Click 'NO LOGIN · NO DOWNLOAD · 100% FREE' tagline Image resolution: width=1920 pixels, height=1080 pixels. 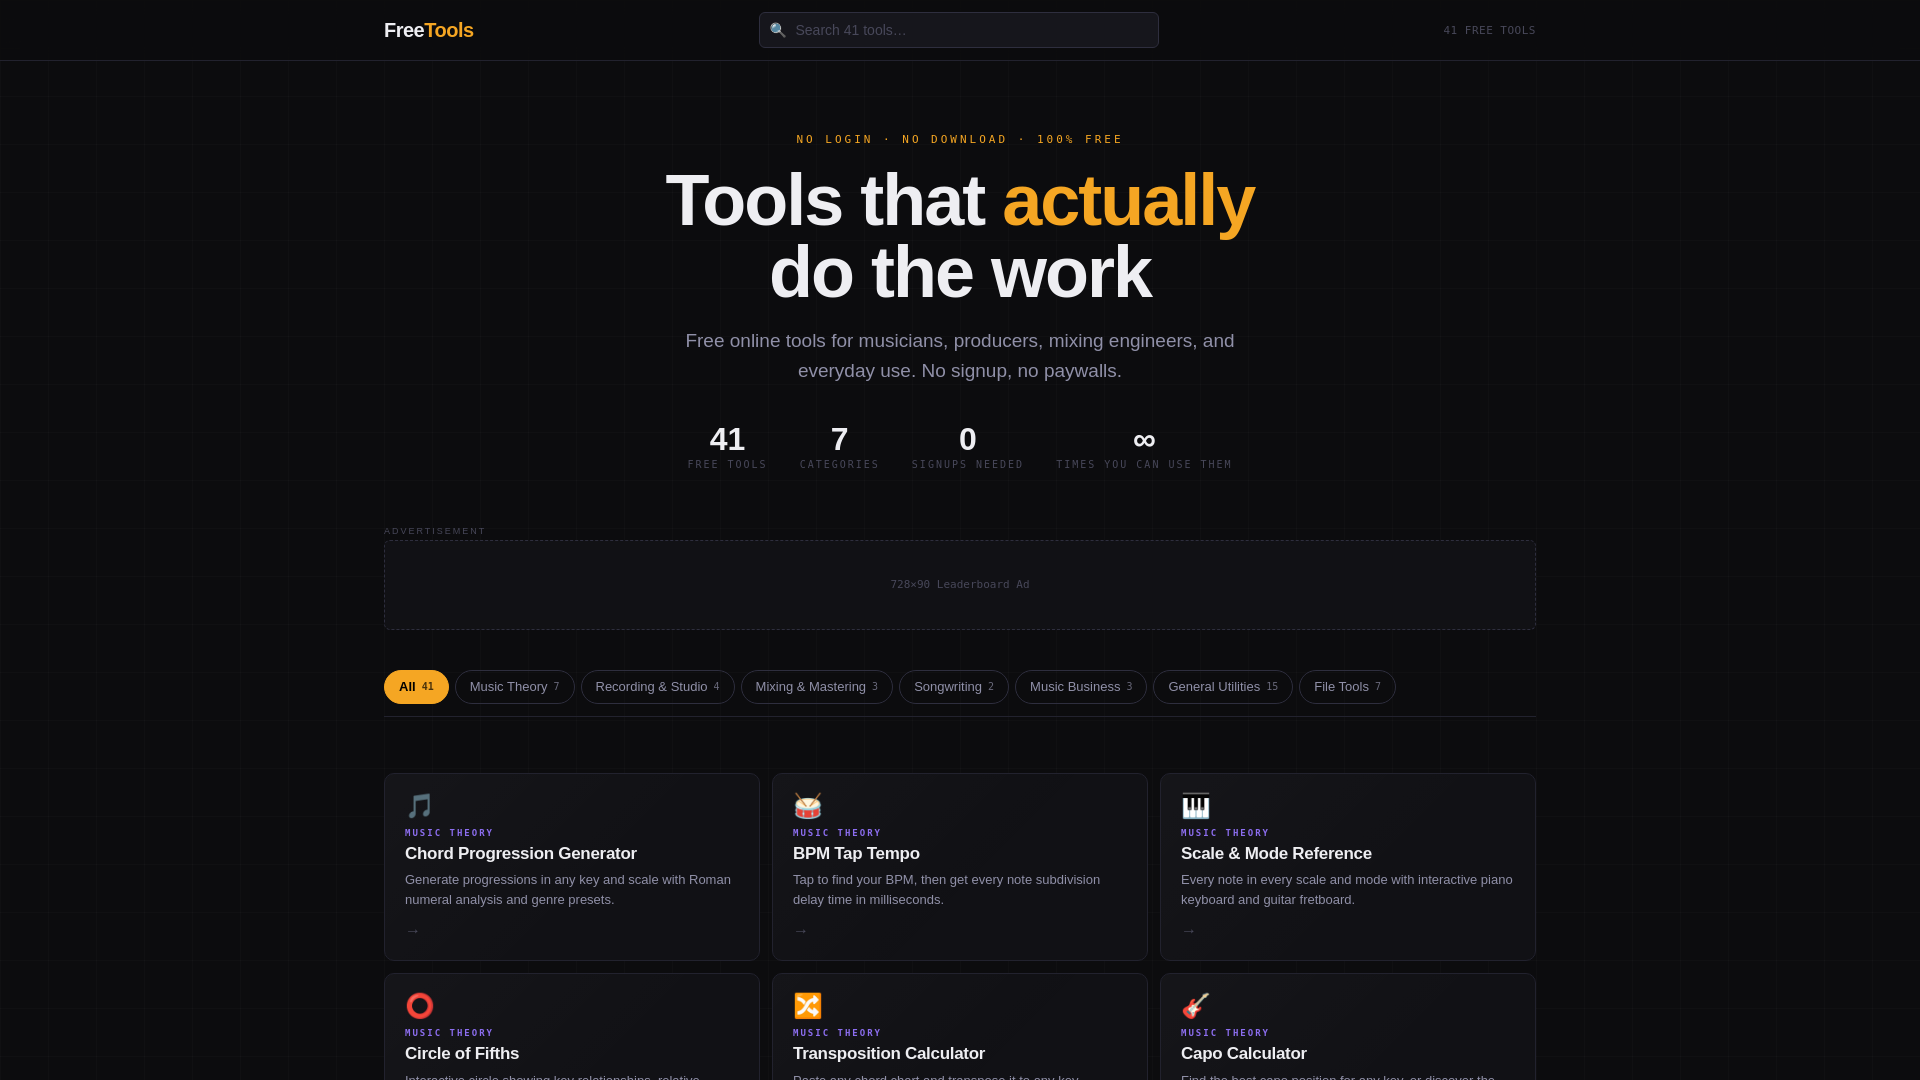[x=960, y=140]
